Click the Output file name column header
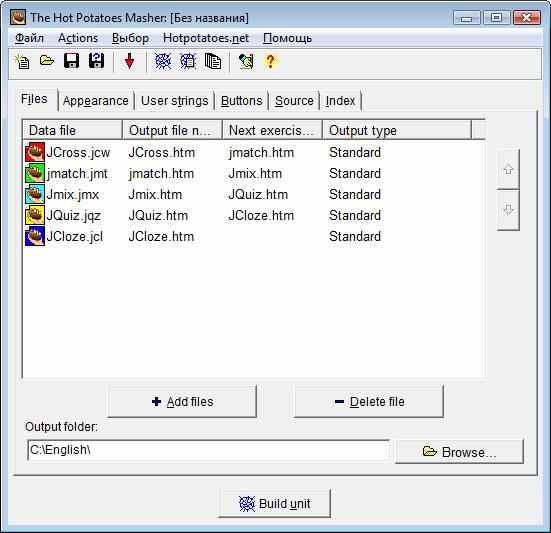Viewport: 551px width, 533px height. point(172,130)
